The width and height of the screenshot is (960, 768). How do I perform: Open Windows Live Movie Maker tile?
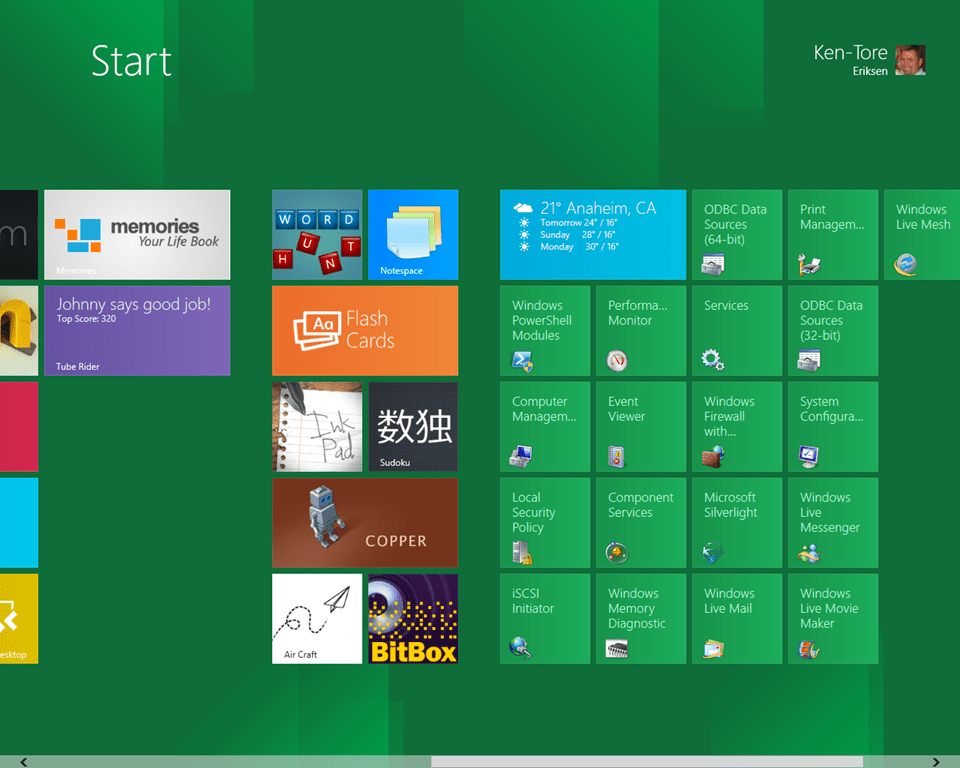click(x=833, y=619)
